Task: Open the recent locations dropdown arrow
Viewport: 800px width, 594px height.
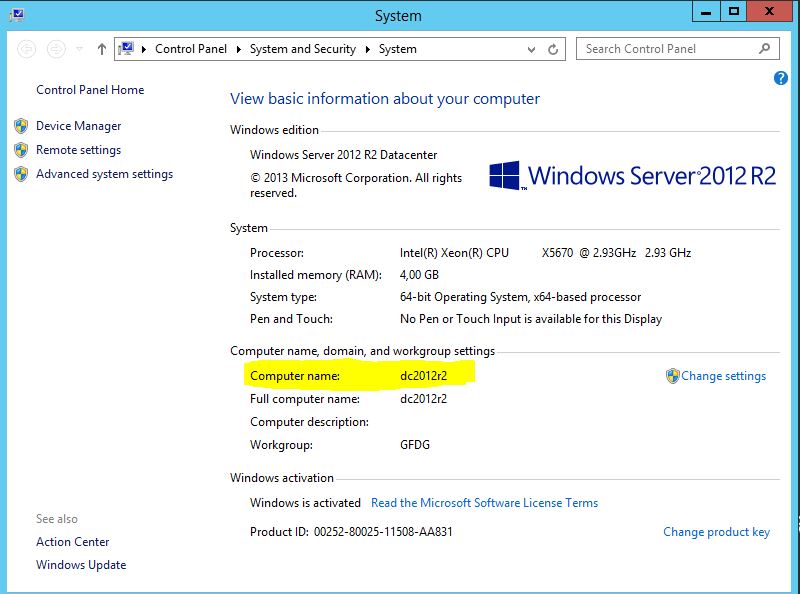Action: point(79,49)
